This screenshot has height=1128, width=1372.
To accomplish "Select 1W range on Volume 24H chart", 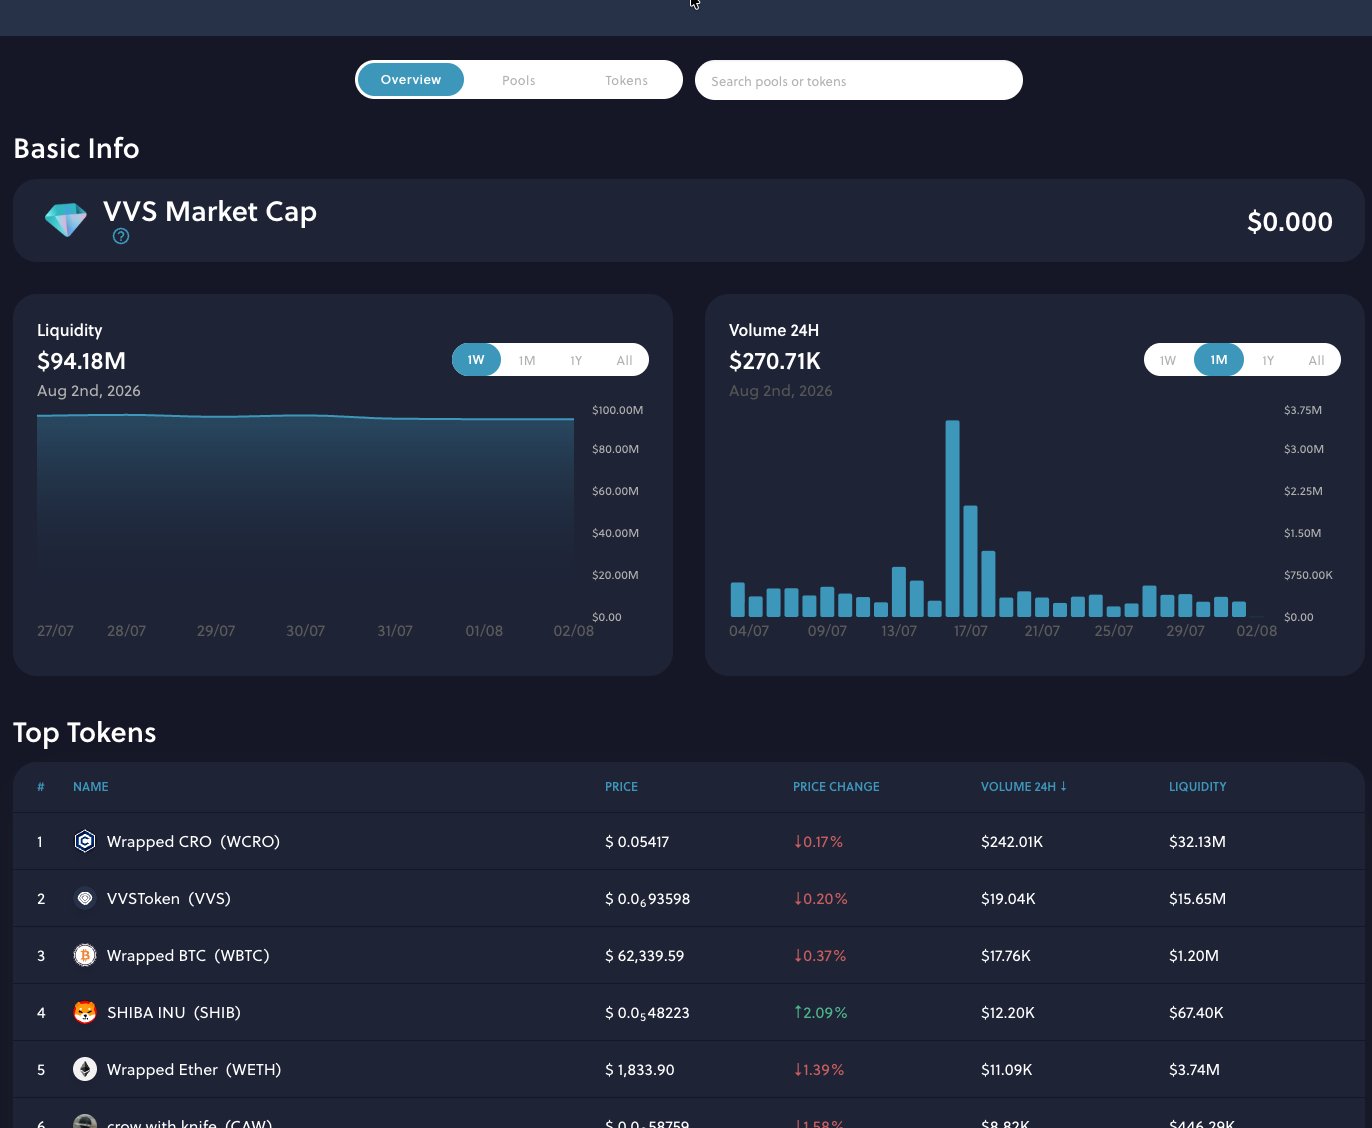I will click(1168, 360).
